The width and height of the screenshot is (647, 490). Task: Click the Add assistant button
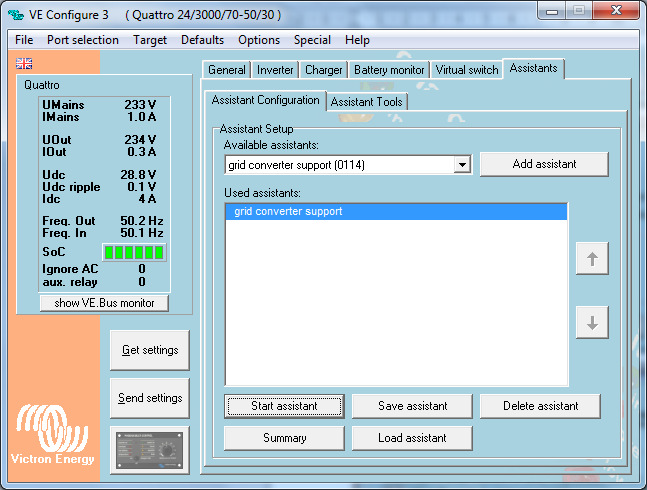tap(544, 164)
